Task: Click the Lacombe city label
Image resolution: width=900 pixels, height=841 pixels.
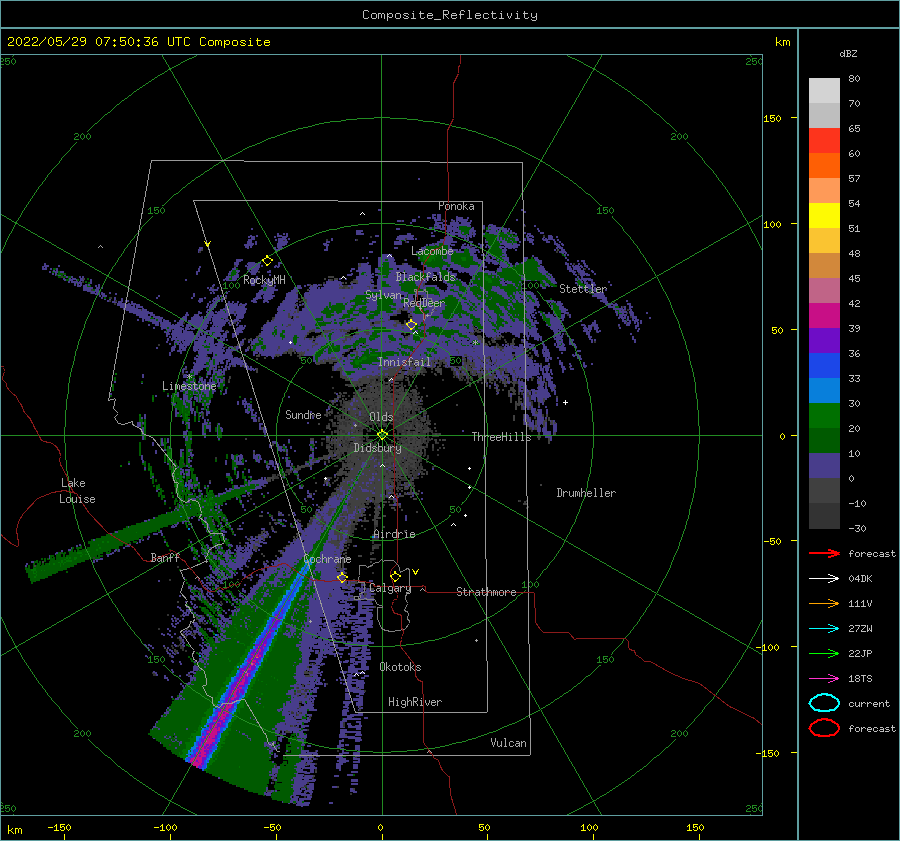Action: 432,251
